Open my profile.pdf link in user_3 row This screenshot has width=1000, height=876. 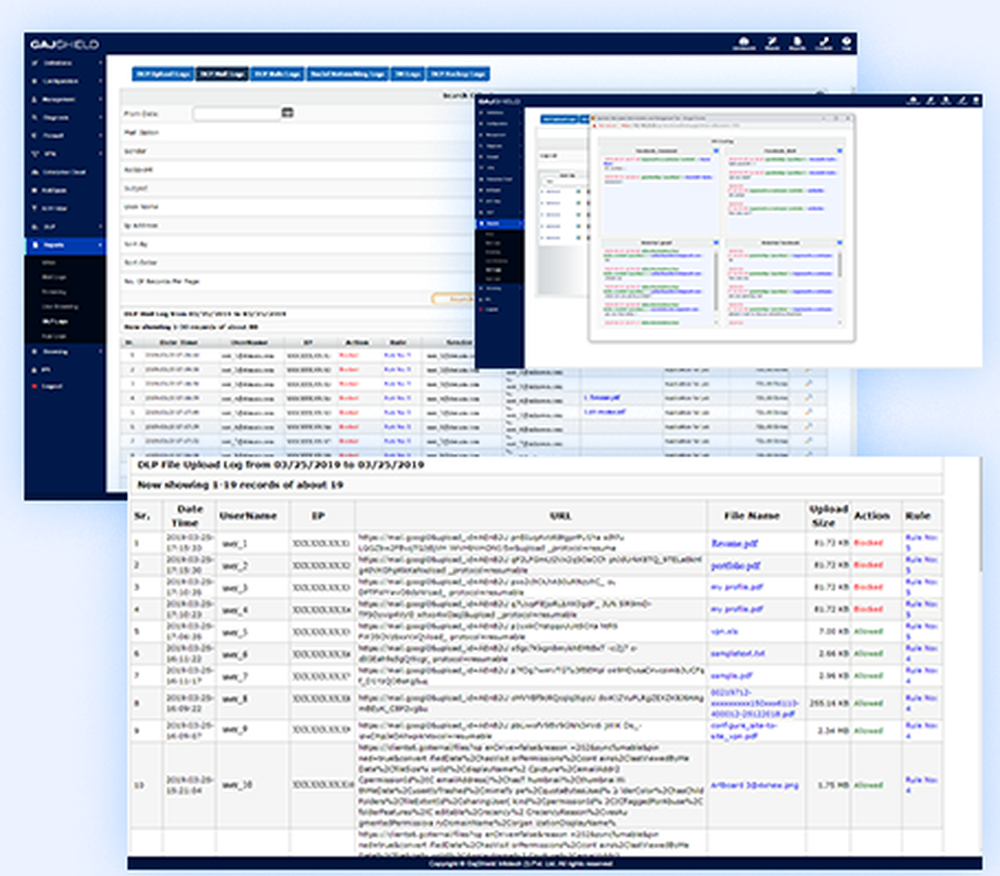pyautogui.click(x=737, y=587)
